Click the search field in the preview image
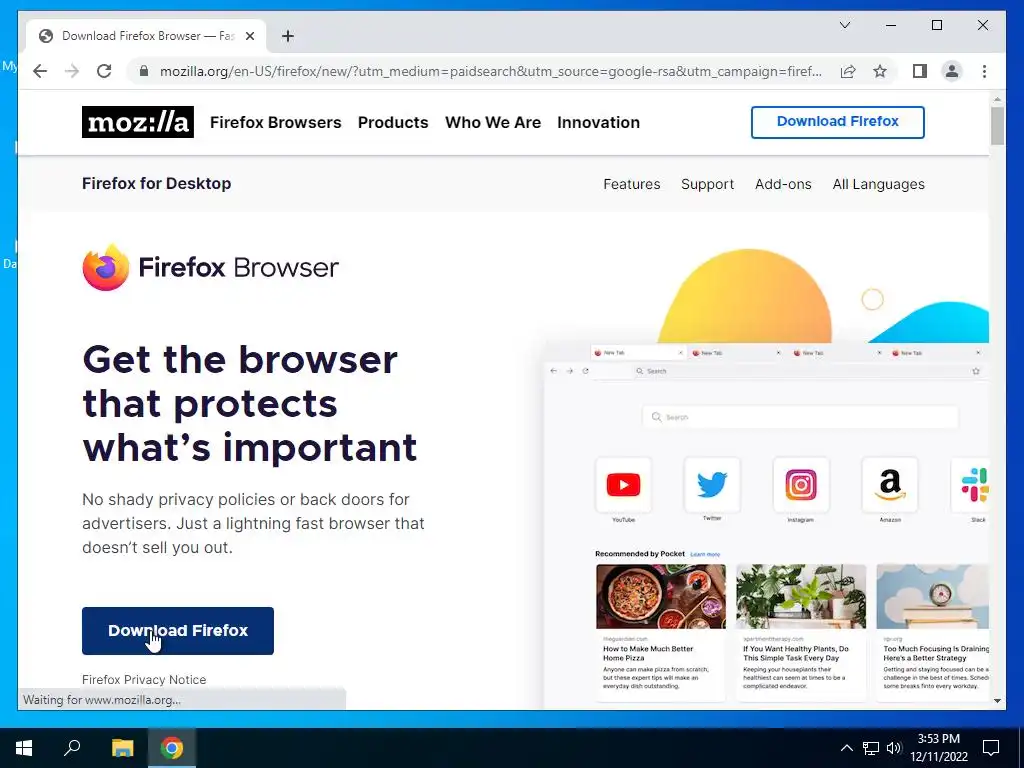1024x768 pixels. pyautogui.click(x=800, y=417)
